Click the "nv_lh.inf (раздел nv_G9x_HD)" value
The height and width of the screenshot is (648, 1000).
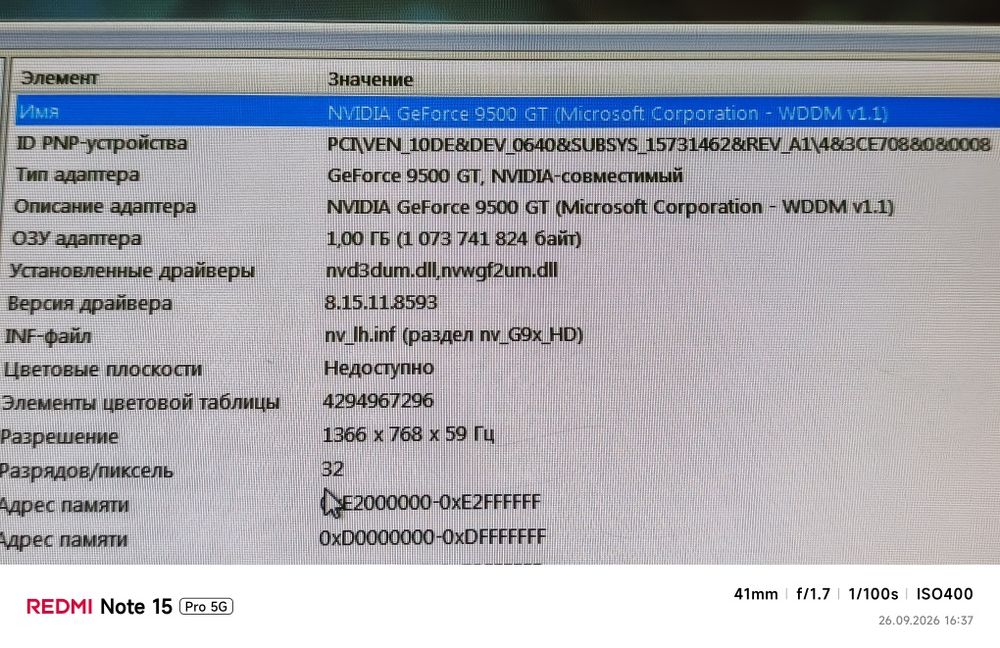[x=453, y=335]
